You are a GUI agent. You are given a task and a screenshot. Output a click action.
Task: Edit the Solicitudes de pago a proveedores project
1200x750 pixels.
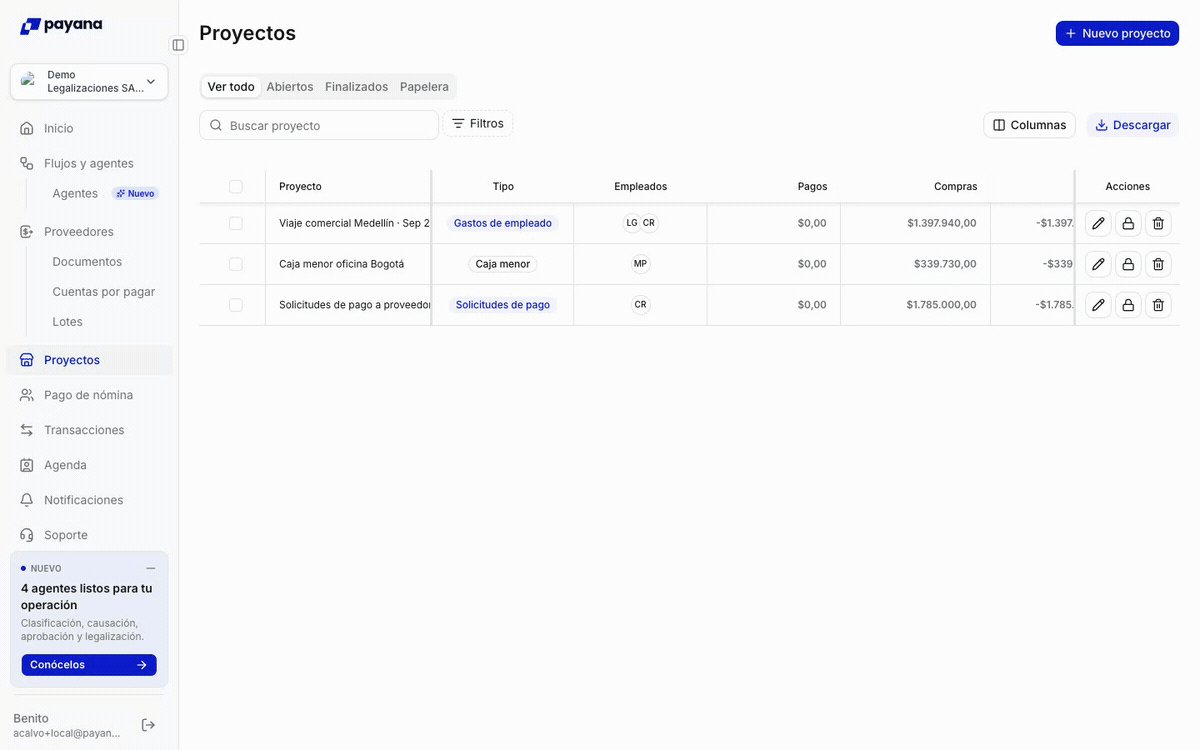click(1098, 304)
